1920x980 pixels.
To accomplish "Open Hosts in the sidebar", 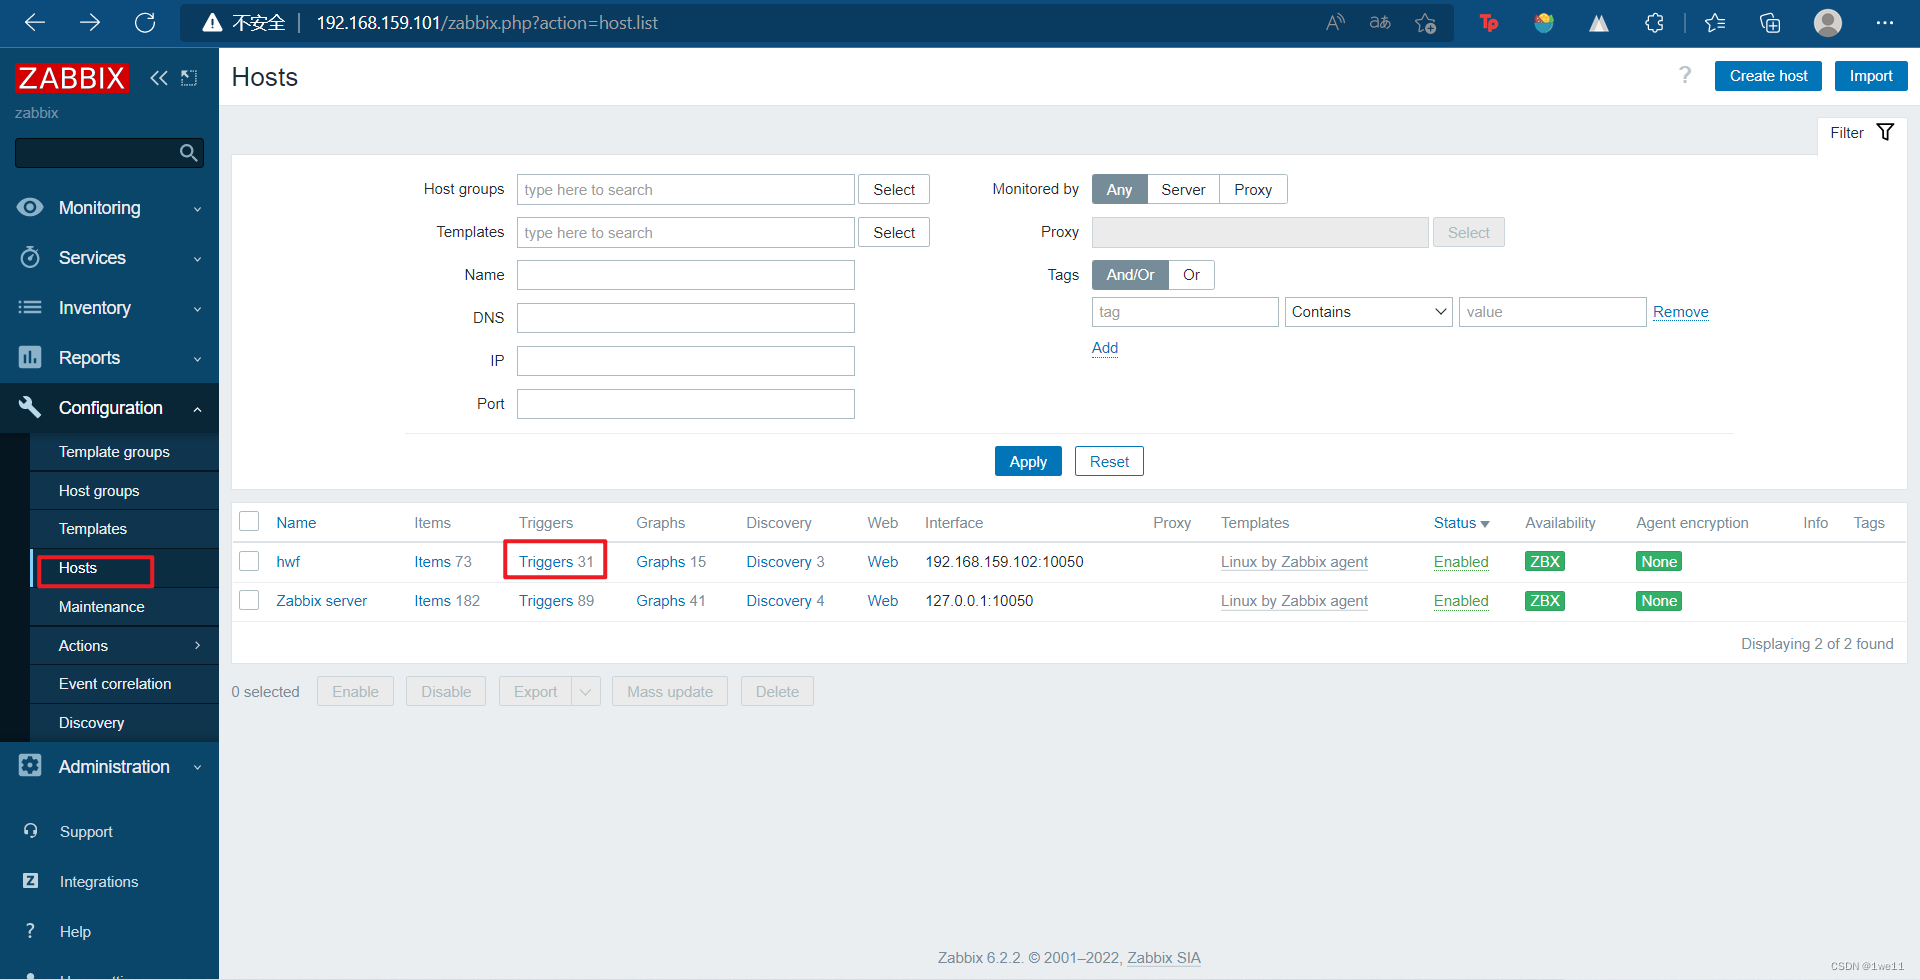I will click(124, 568).
